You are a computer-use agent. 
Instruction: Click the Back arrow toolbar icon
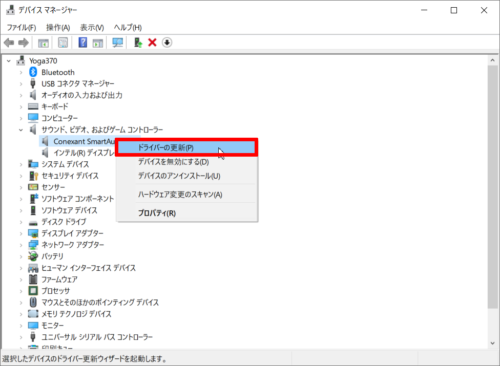tap(9, 43)
